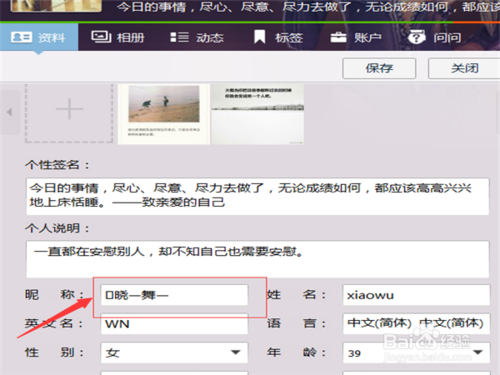The width and height of the screenshot is (500, 375).
Task: Add a new photo with the plus tile
Action: pos(69,109)
